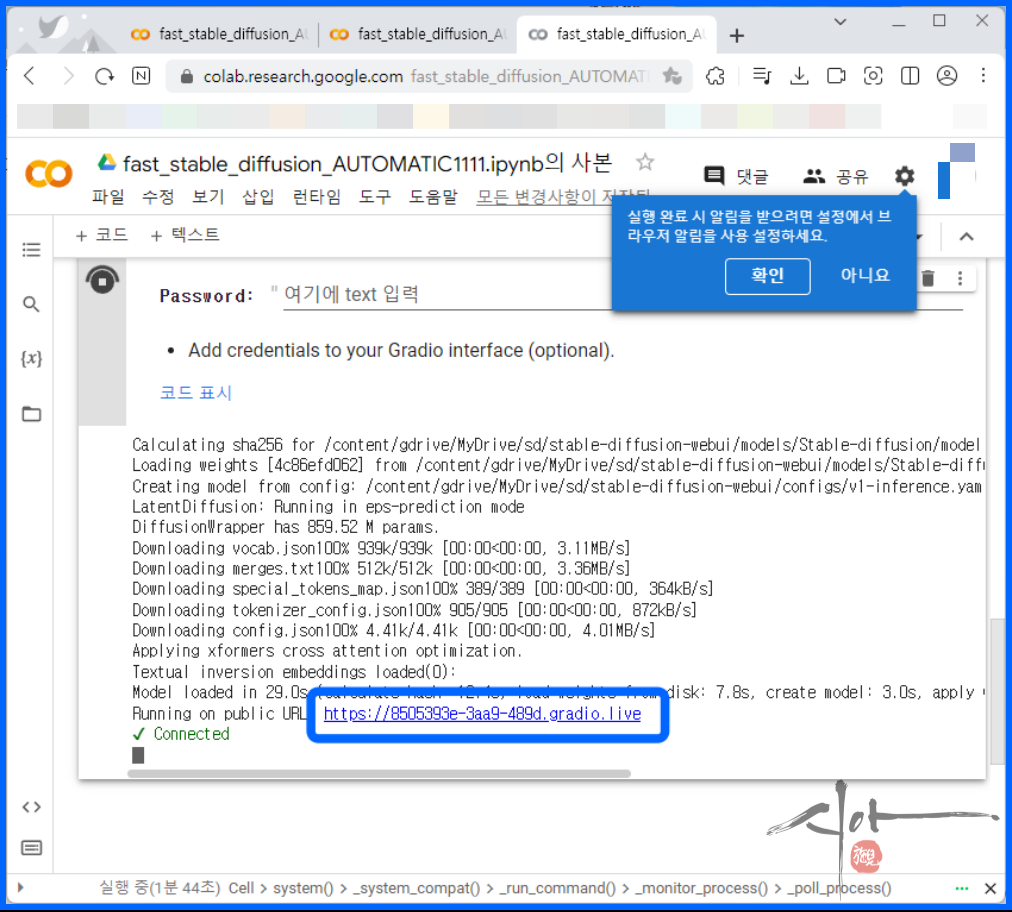1012x912 pixels.
Task: Open the 보기 menu
Action: [208, 196]
